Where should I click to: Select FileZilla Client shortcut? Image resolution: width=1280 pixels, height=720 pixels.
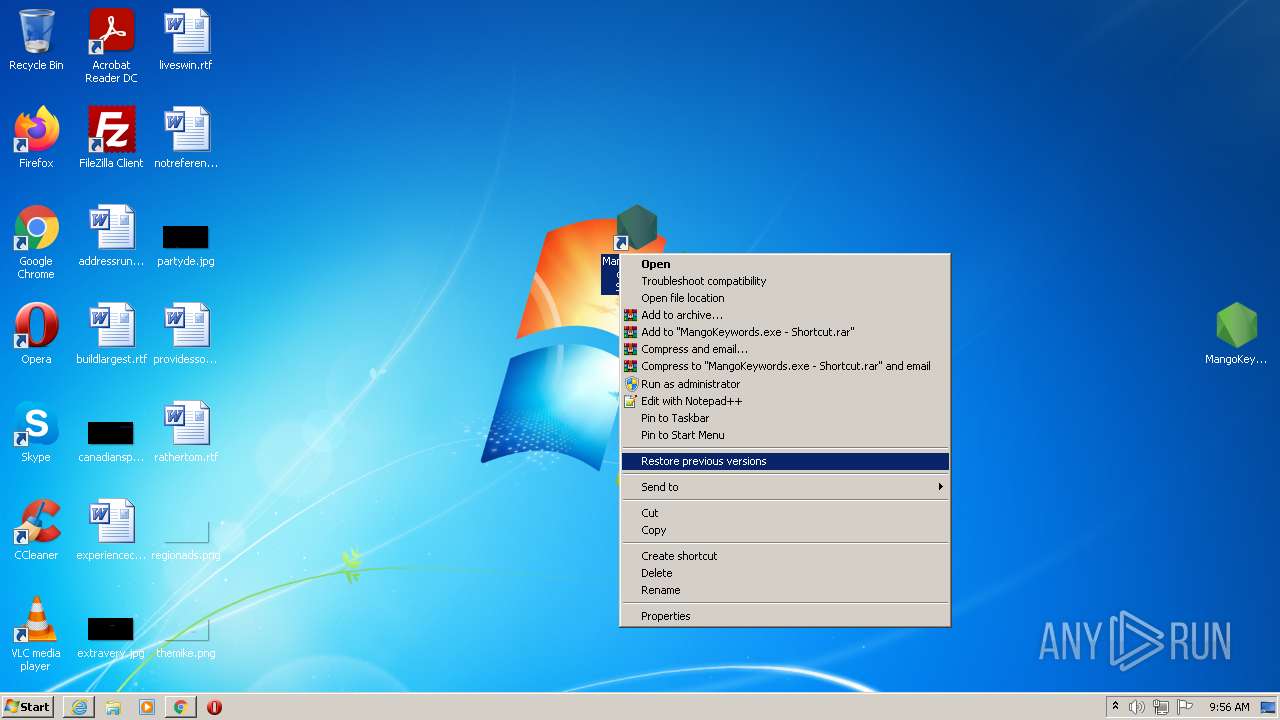[111, 138]
